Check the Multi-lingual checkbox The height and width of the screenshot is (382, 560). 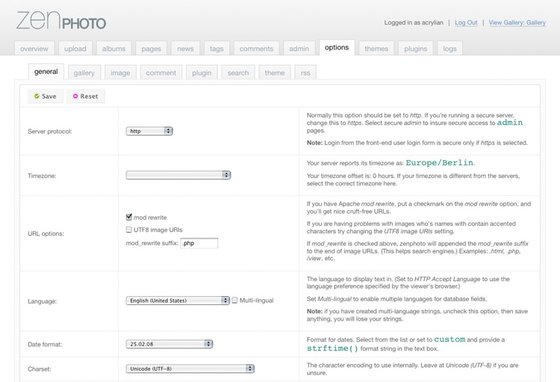pyautogui.click(x=235, y=300)
